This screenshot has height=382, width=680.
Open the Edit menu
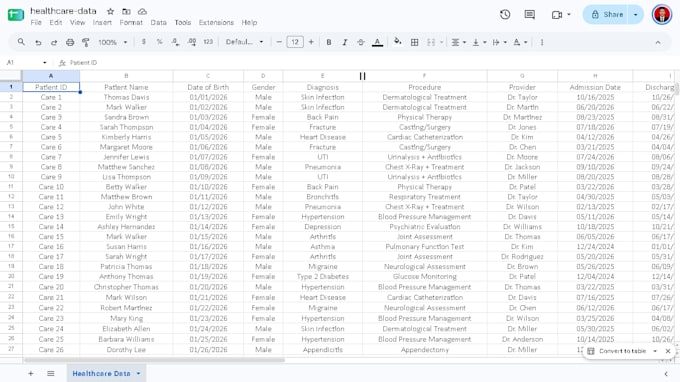(56, 23)
